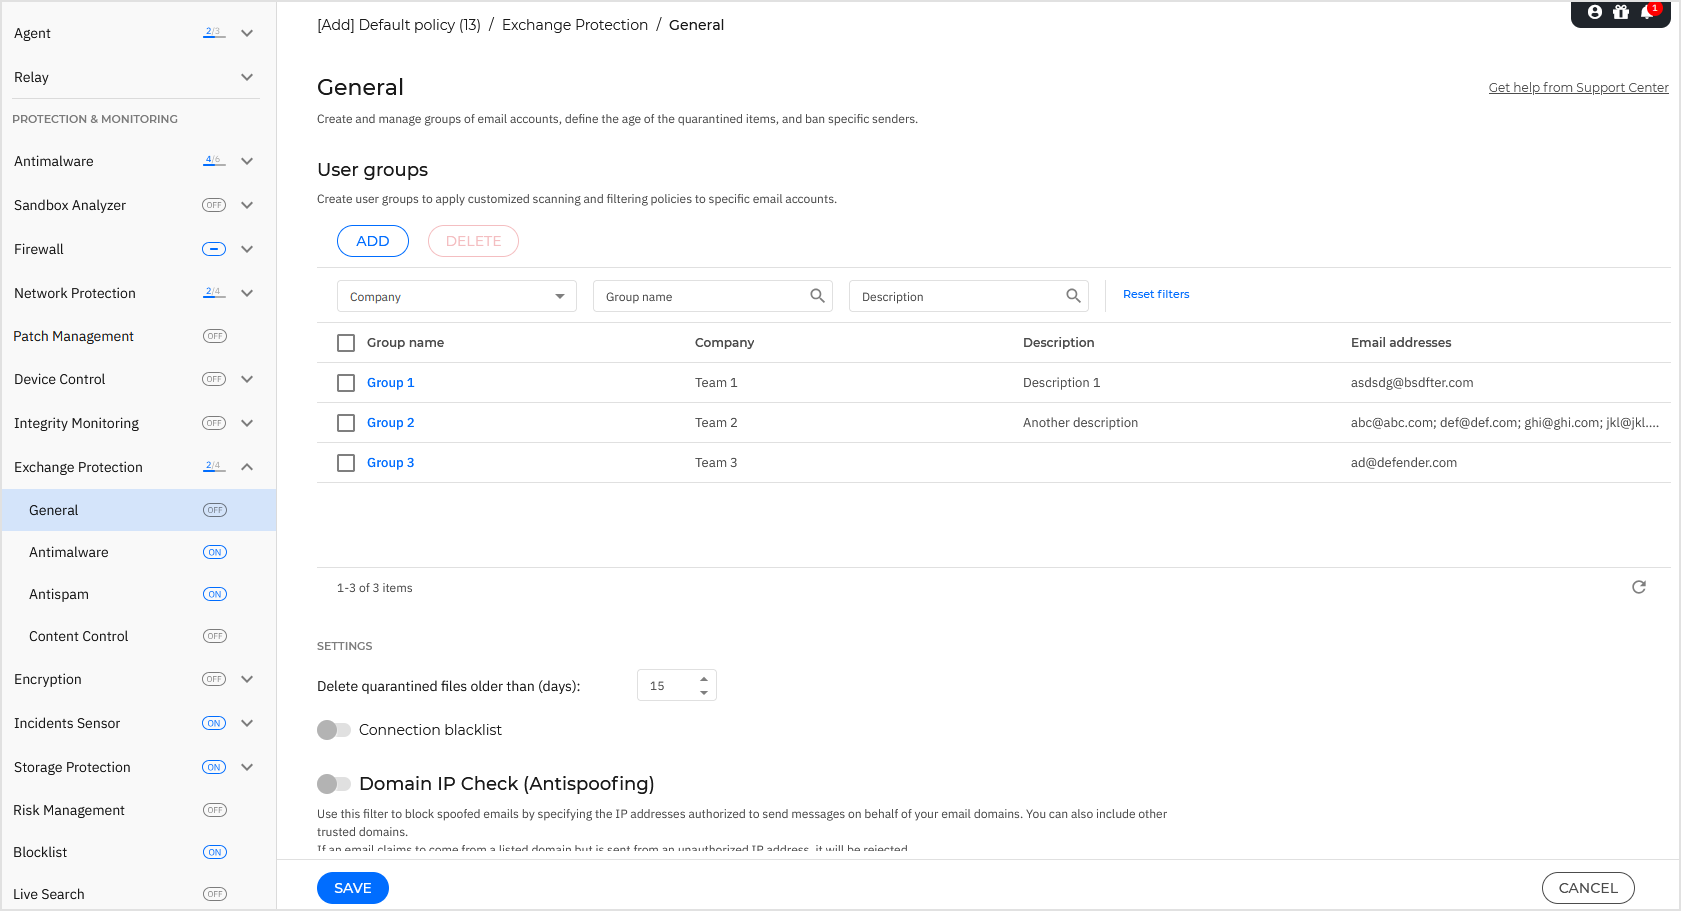Open the user account icon
The height and width of the screenshot is (911, 1681).
coord(1595,12)
